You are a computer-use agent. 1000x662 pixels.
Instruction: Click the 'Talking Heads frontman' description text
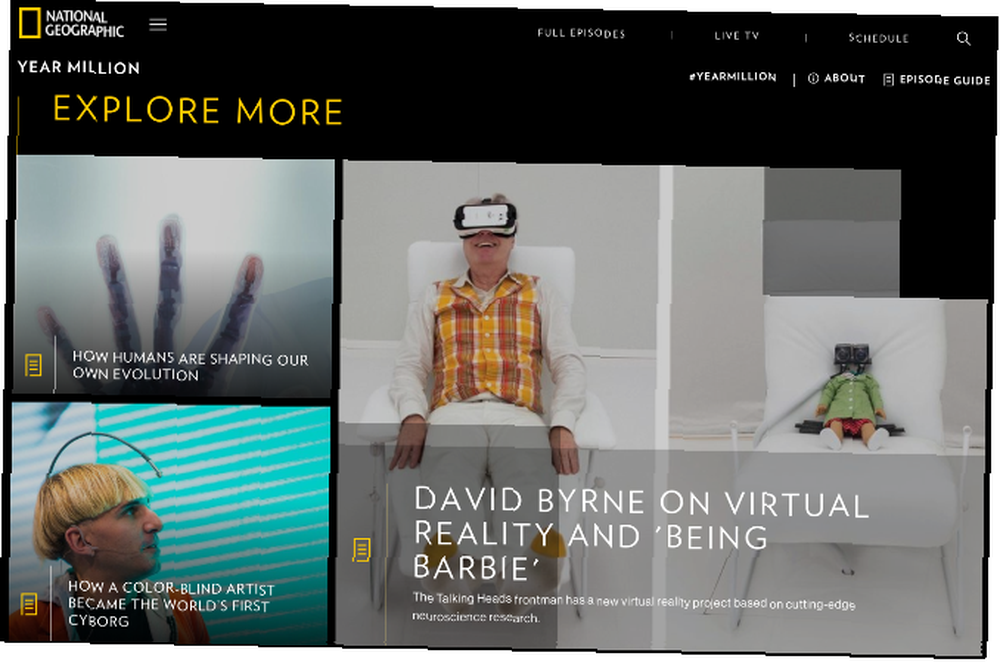pos(633,608)
